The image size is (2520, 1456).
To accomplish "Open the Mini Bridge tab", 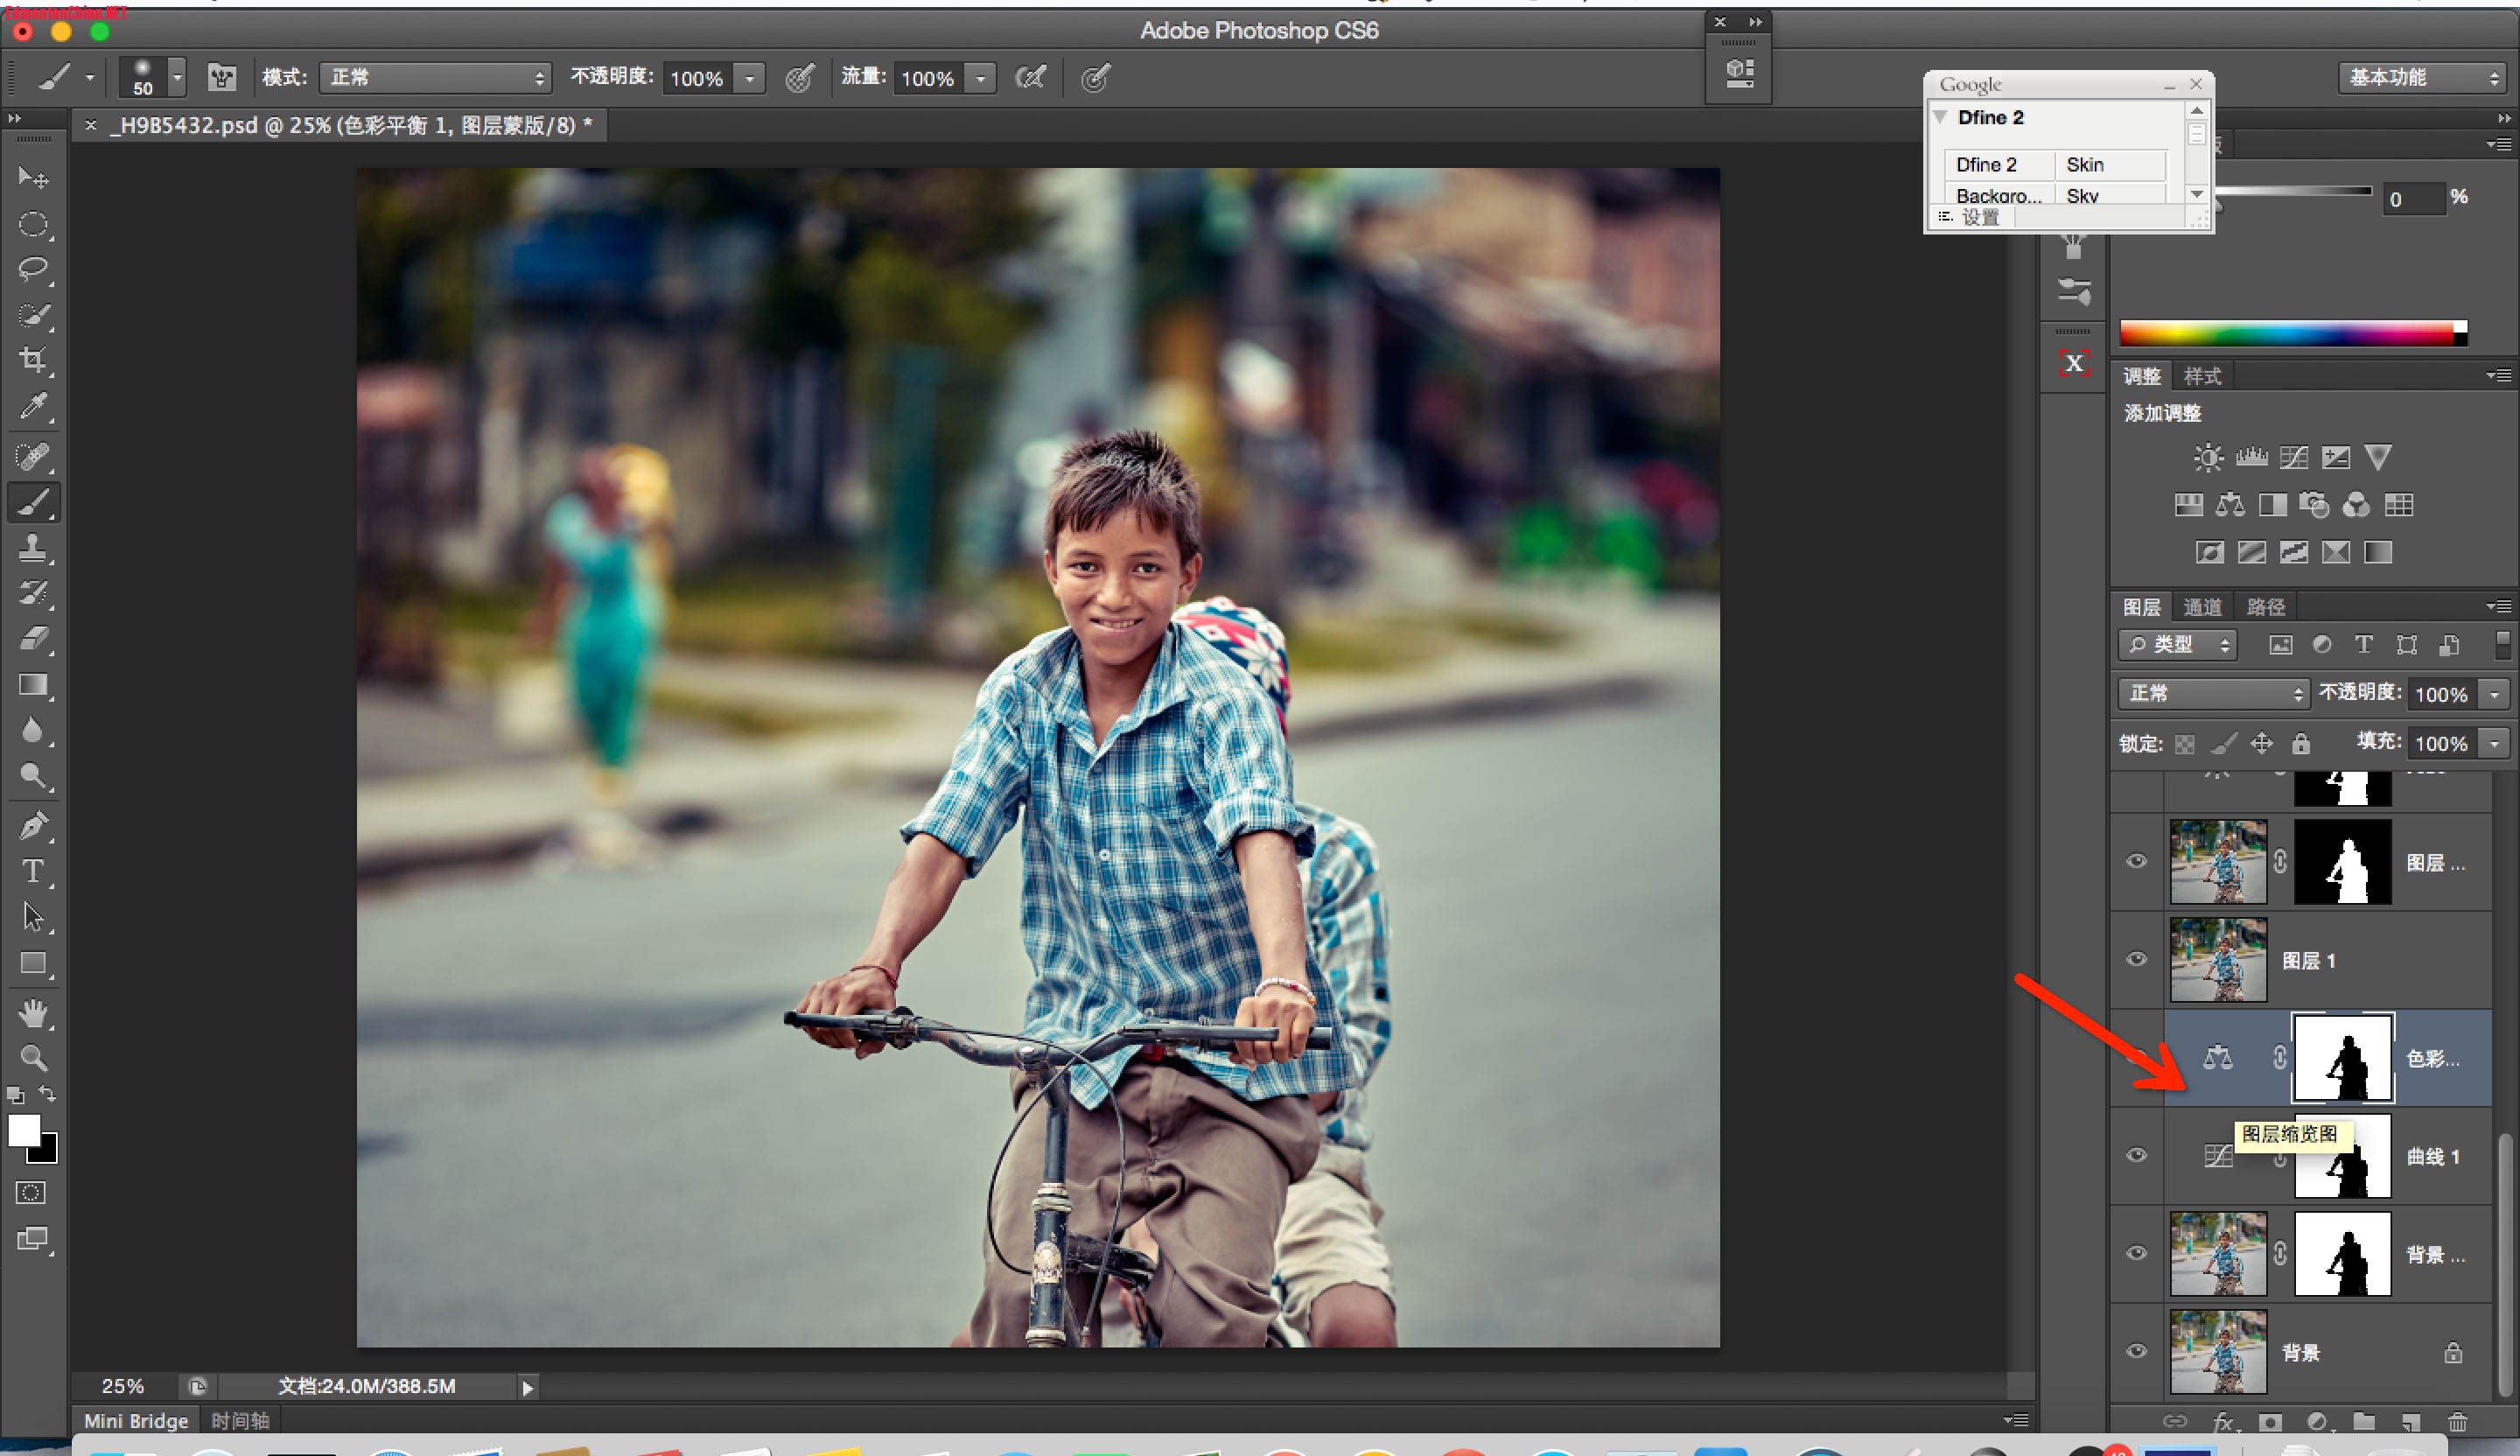I will pyautogui.click(x=136, y=1421).
